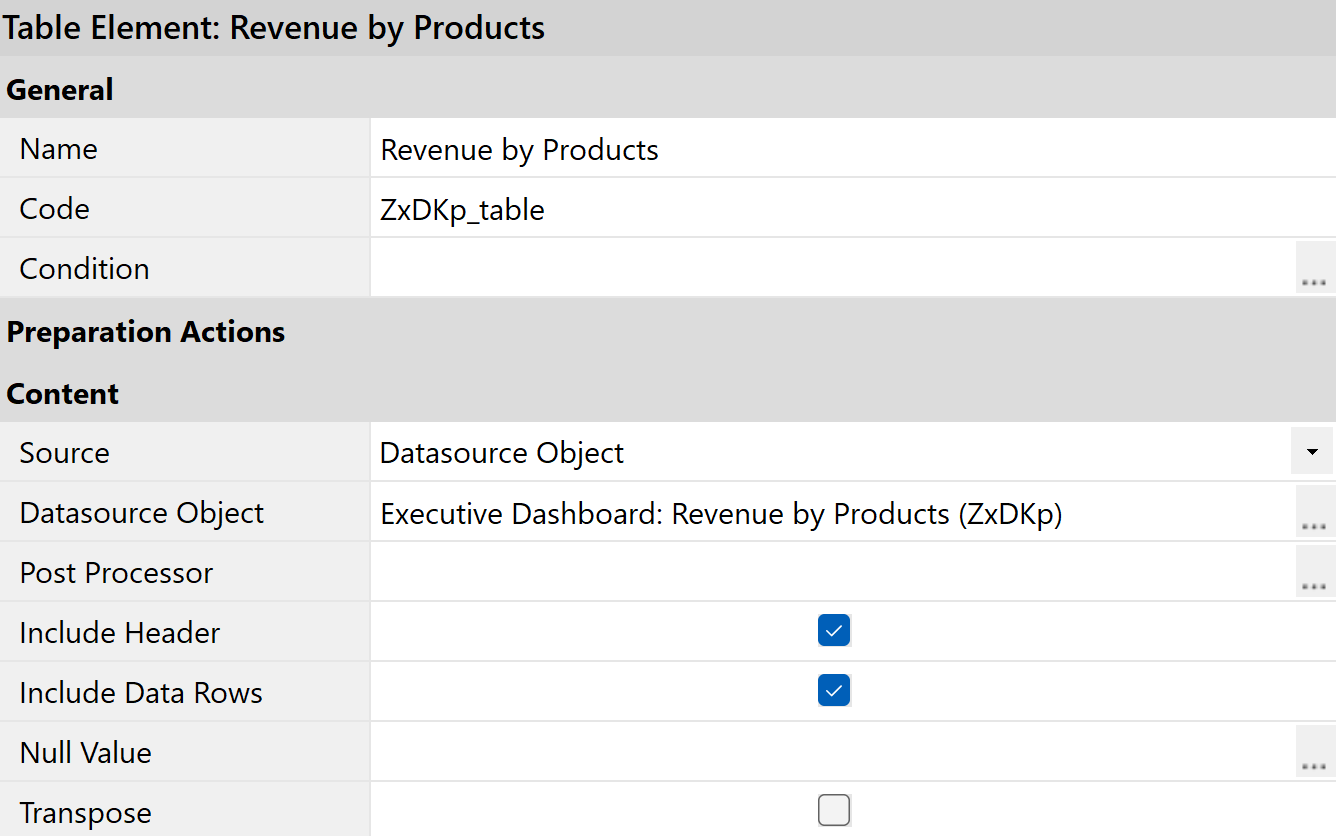
Task: Click inside the empty Condition field
Action: (x=832, y=268)
